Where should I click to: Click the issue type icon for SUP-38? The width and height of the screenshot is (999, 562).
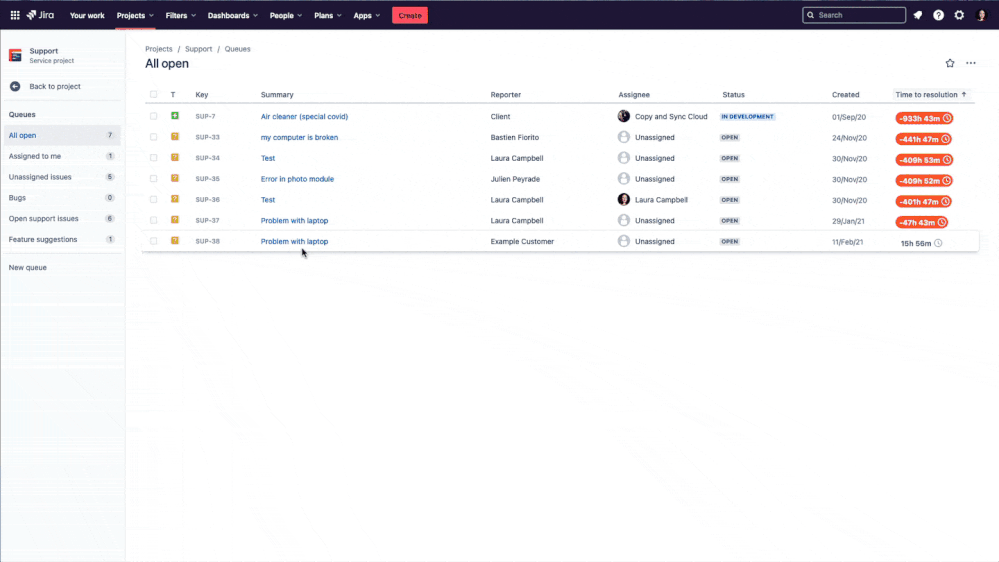pos(175,241)
